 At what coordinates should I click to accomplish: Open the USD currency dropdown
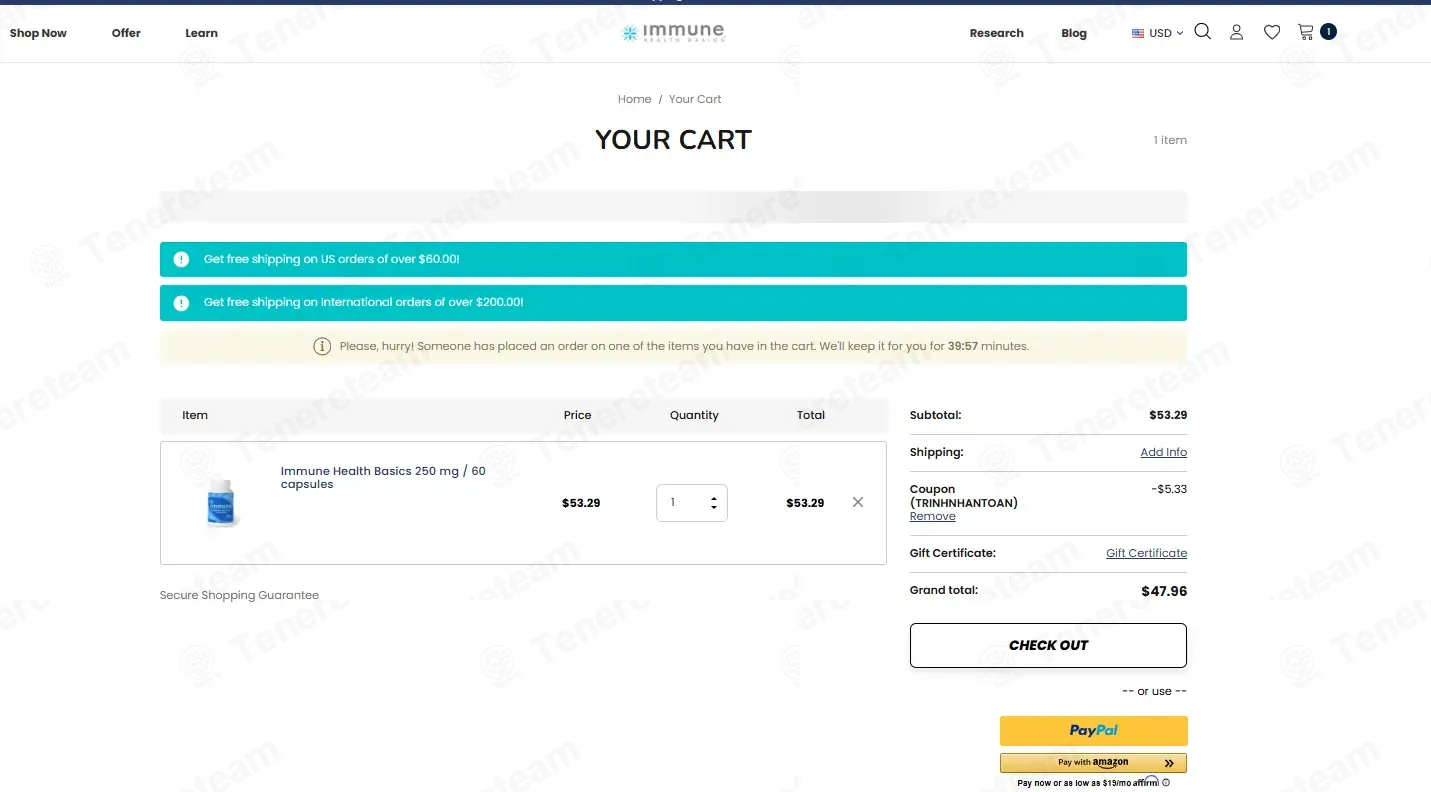tap(1158, 33)
